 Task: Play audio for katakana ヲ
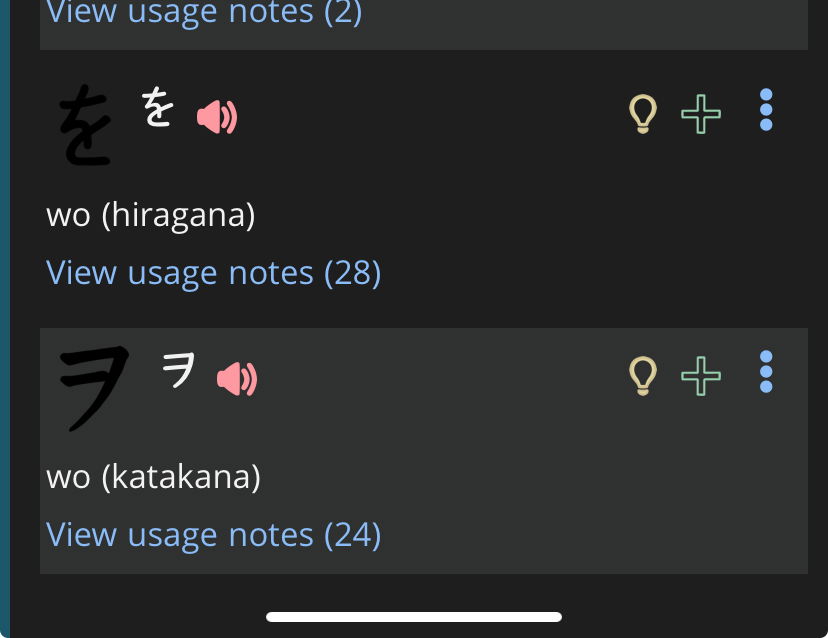[x=237, y=380]
